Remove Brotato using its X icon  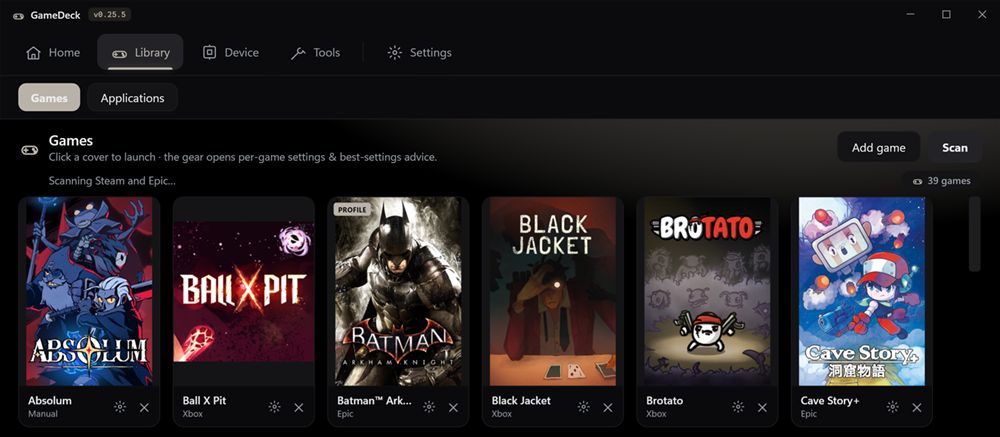tap(762, 407)
